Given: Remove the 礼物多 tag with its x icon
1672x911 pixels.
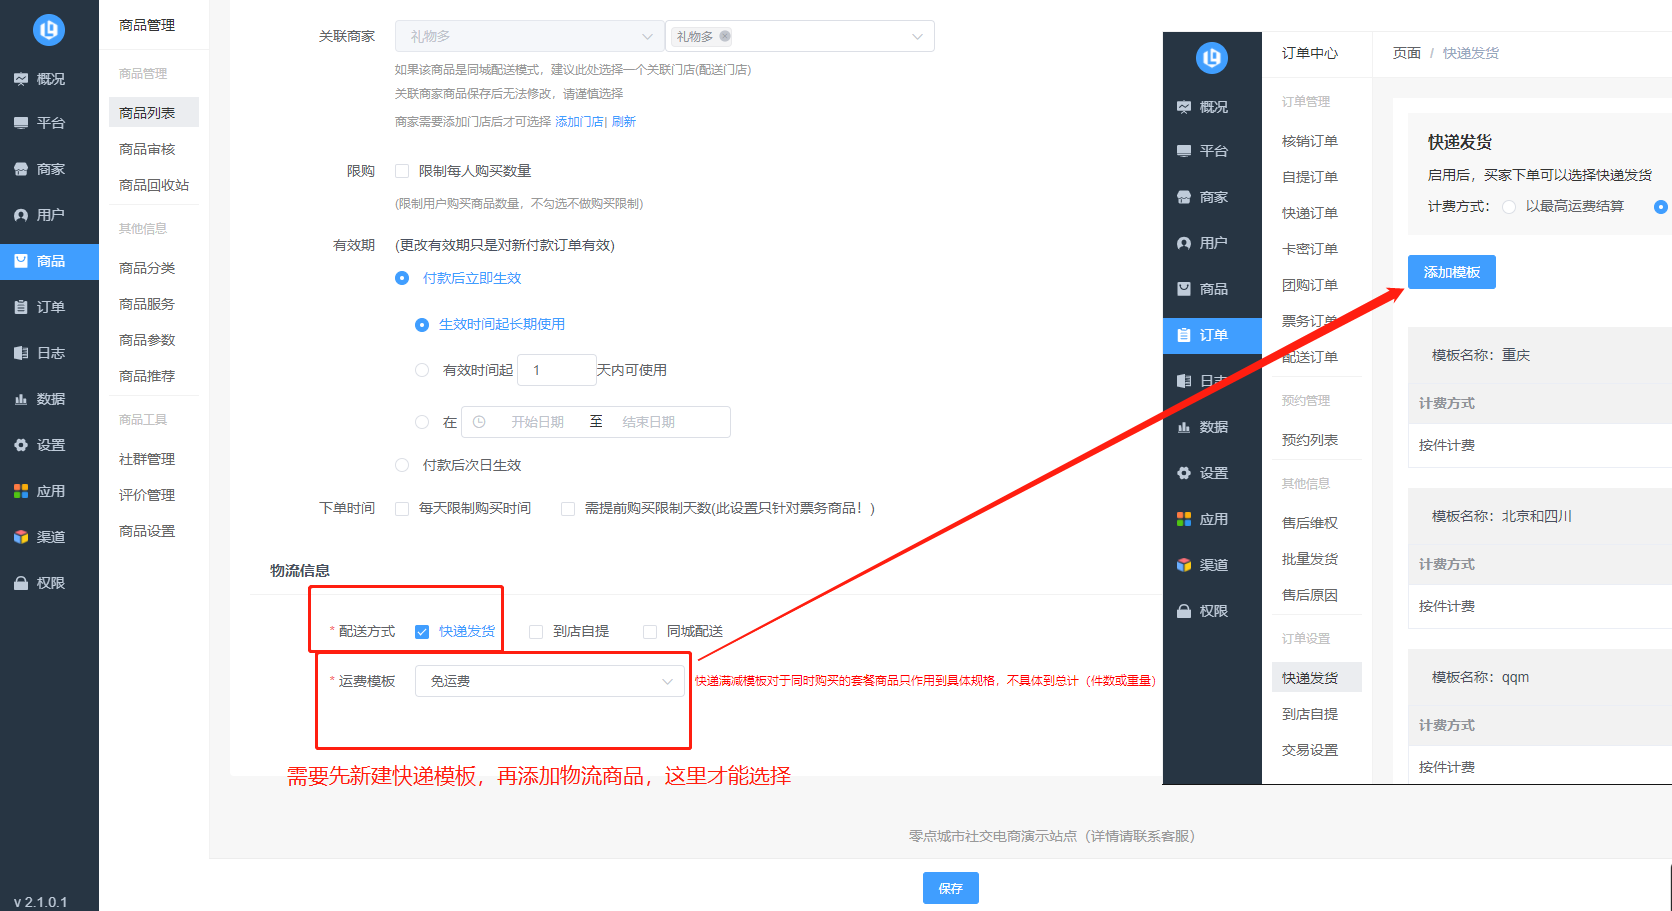Looking at the screenshot, I should [x=725, y=36].
